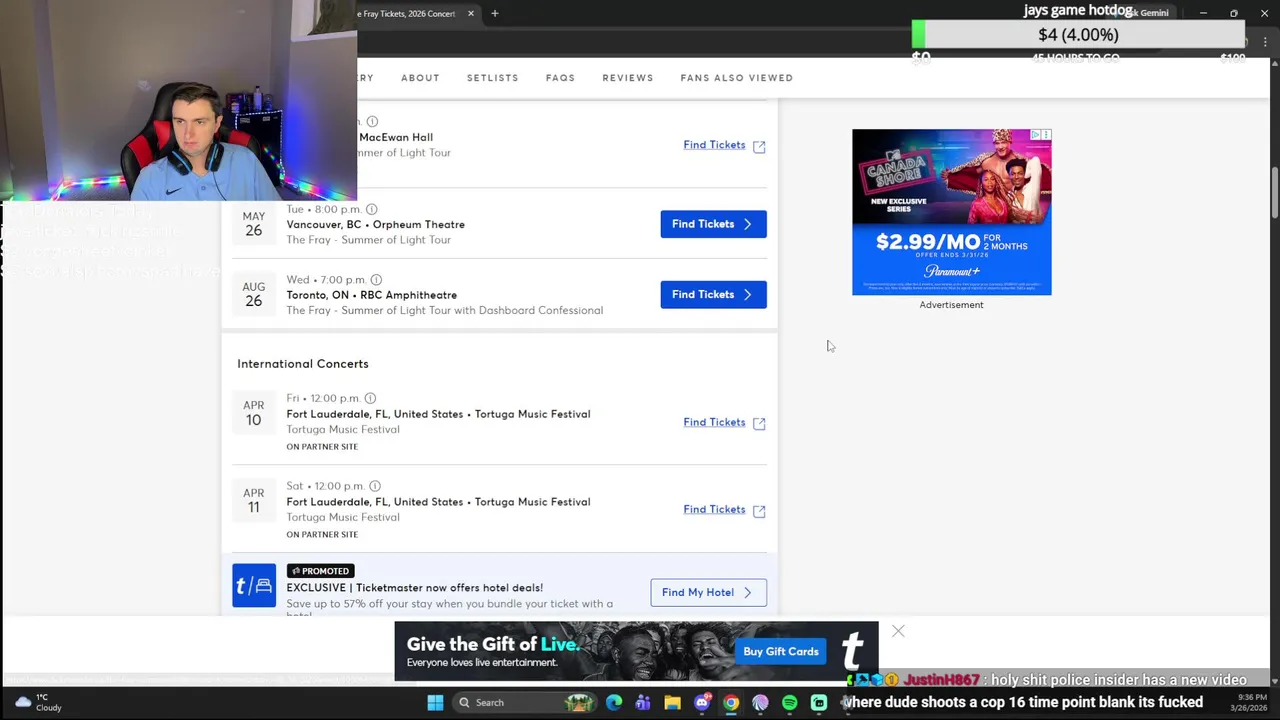Open Discord from the taskbar
The image size is (1280, 720).
tap(702, 702)
